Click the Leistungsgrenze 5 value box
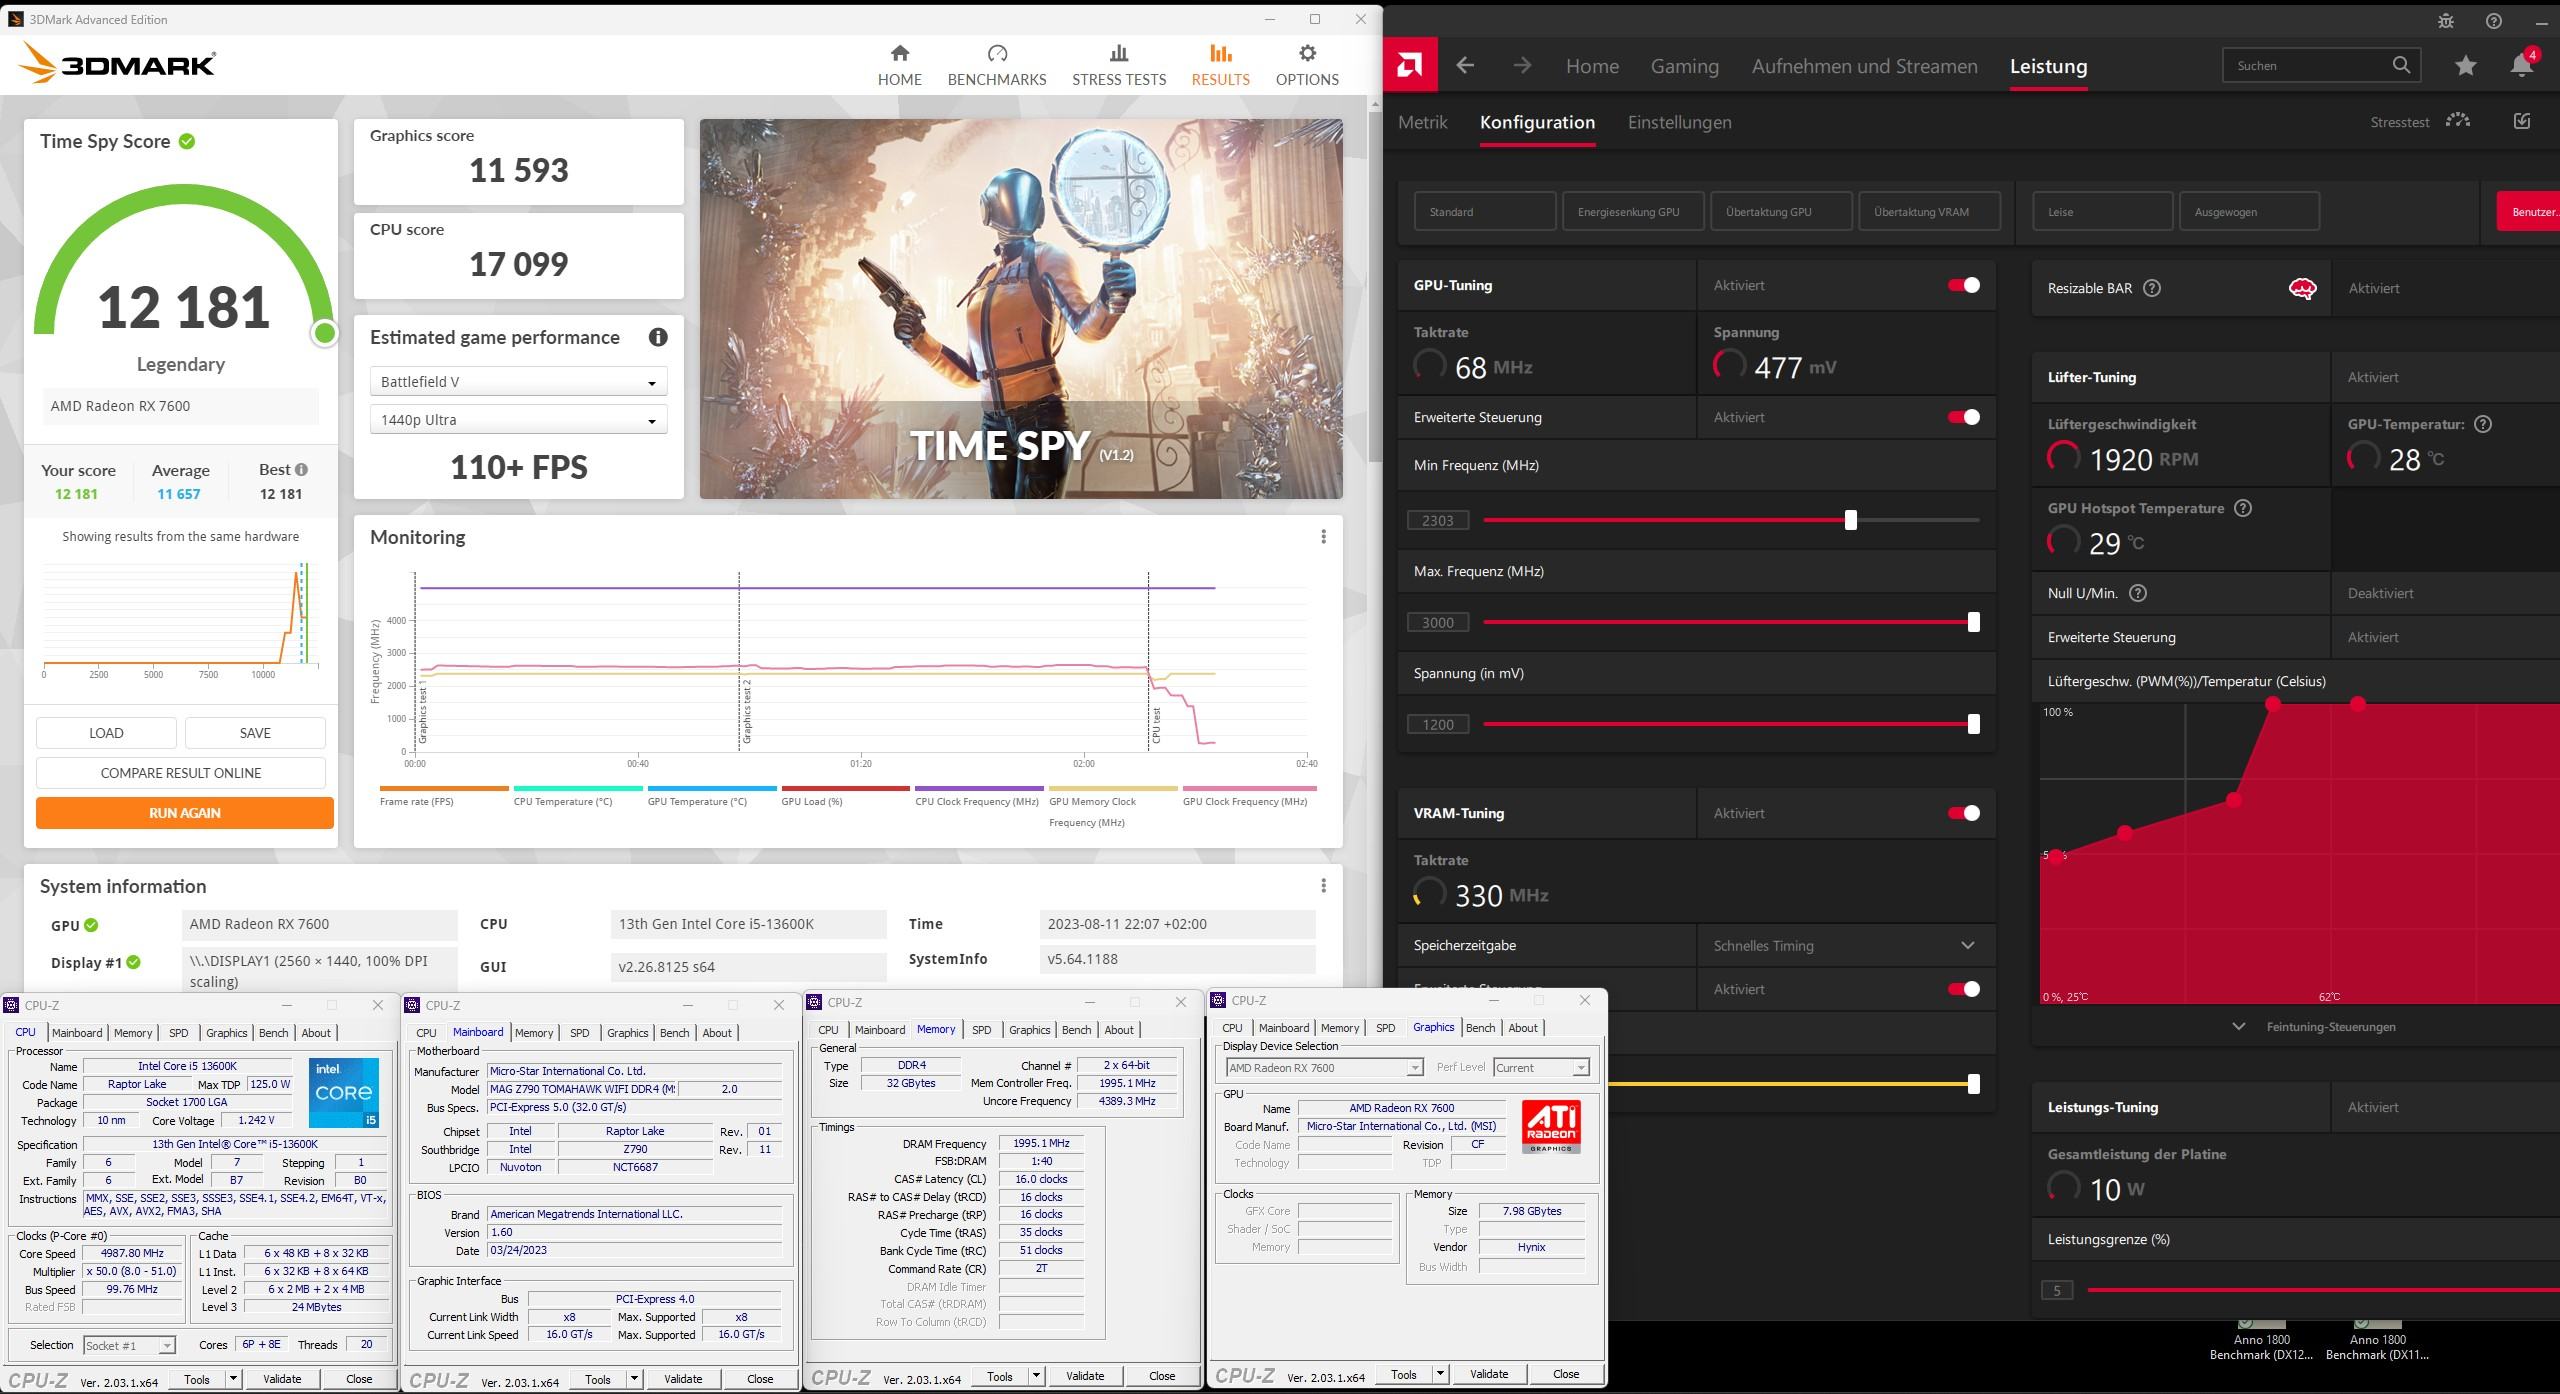The height and width of the screenshot is (1394, 2560). click(2057, 1291)
